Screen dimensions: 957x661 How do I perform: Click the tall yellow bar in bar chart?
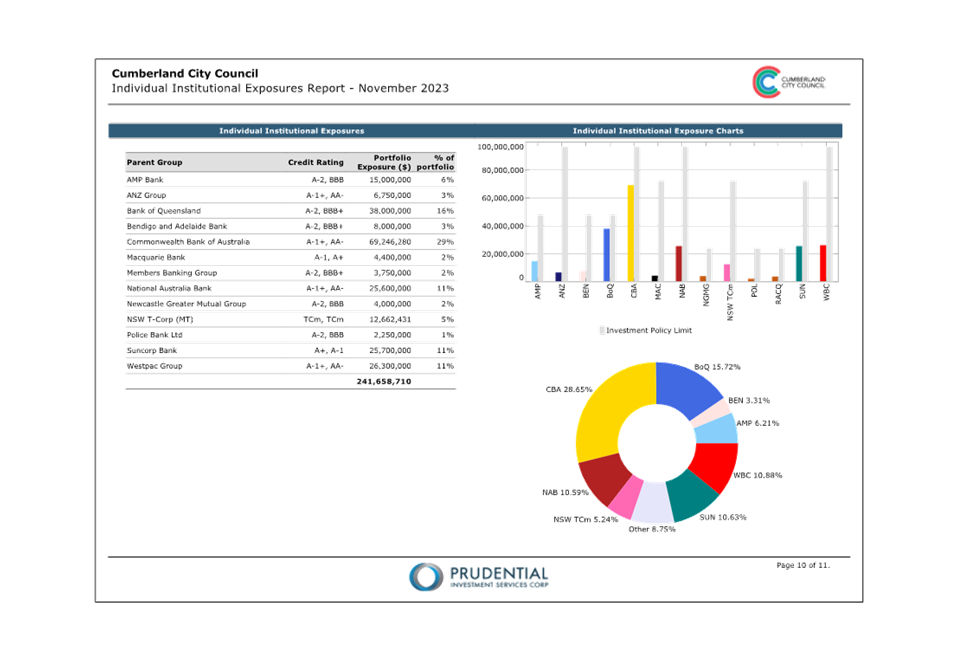630,232
